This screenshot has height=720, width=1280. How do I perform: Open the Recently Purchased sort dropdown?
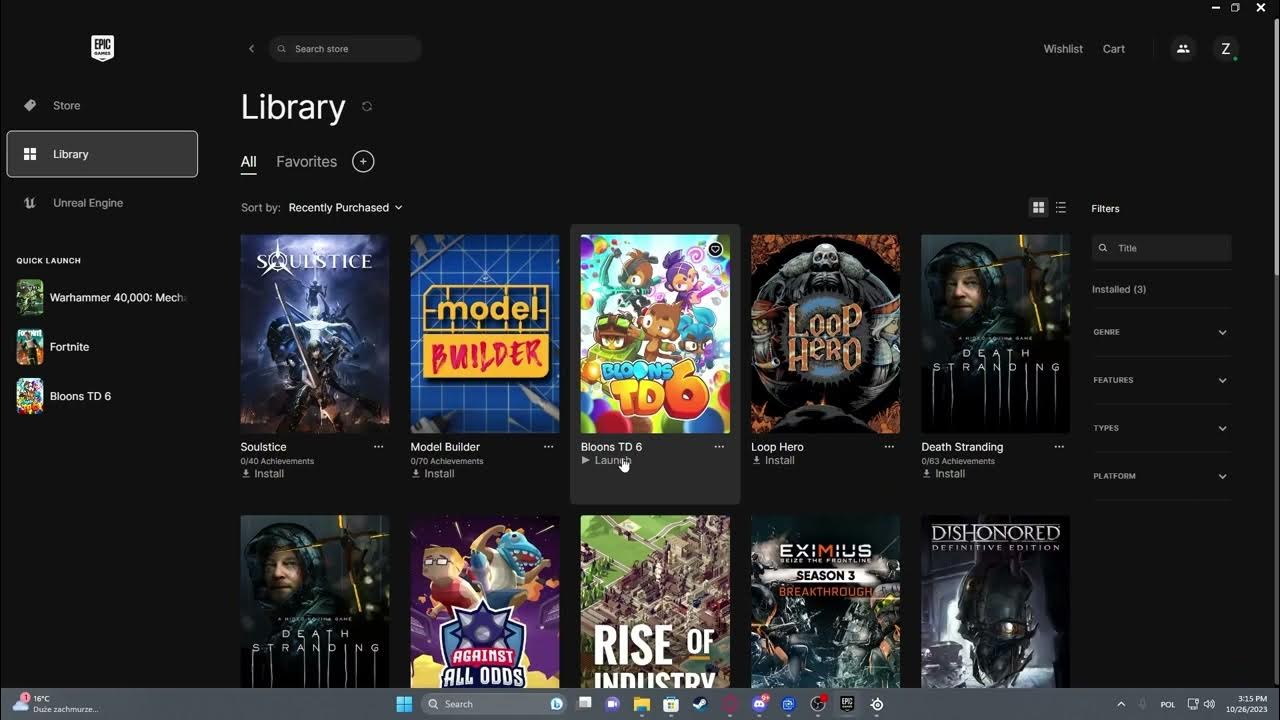(x=345, y=207)
